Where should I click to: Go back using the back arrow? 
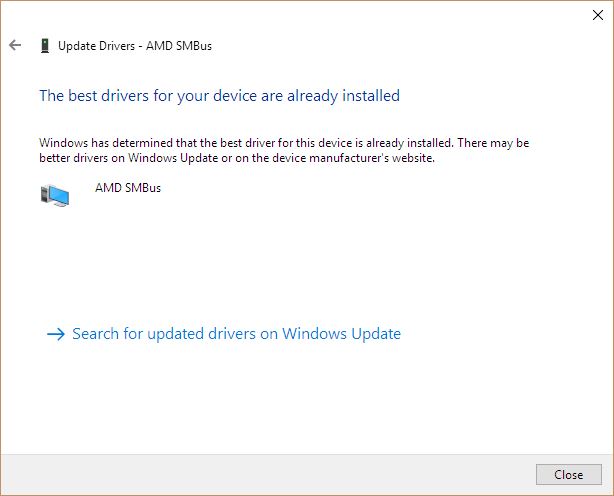[15, 45]
